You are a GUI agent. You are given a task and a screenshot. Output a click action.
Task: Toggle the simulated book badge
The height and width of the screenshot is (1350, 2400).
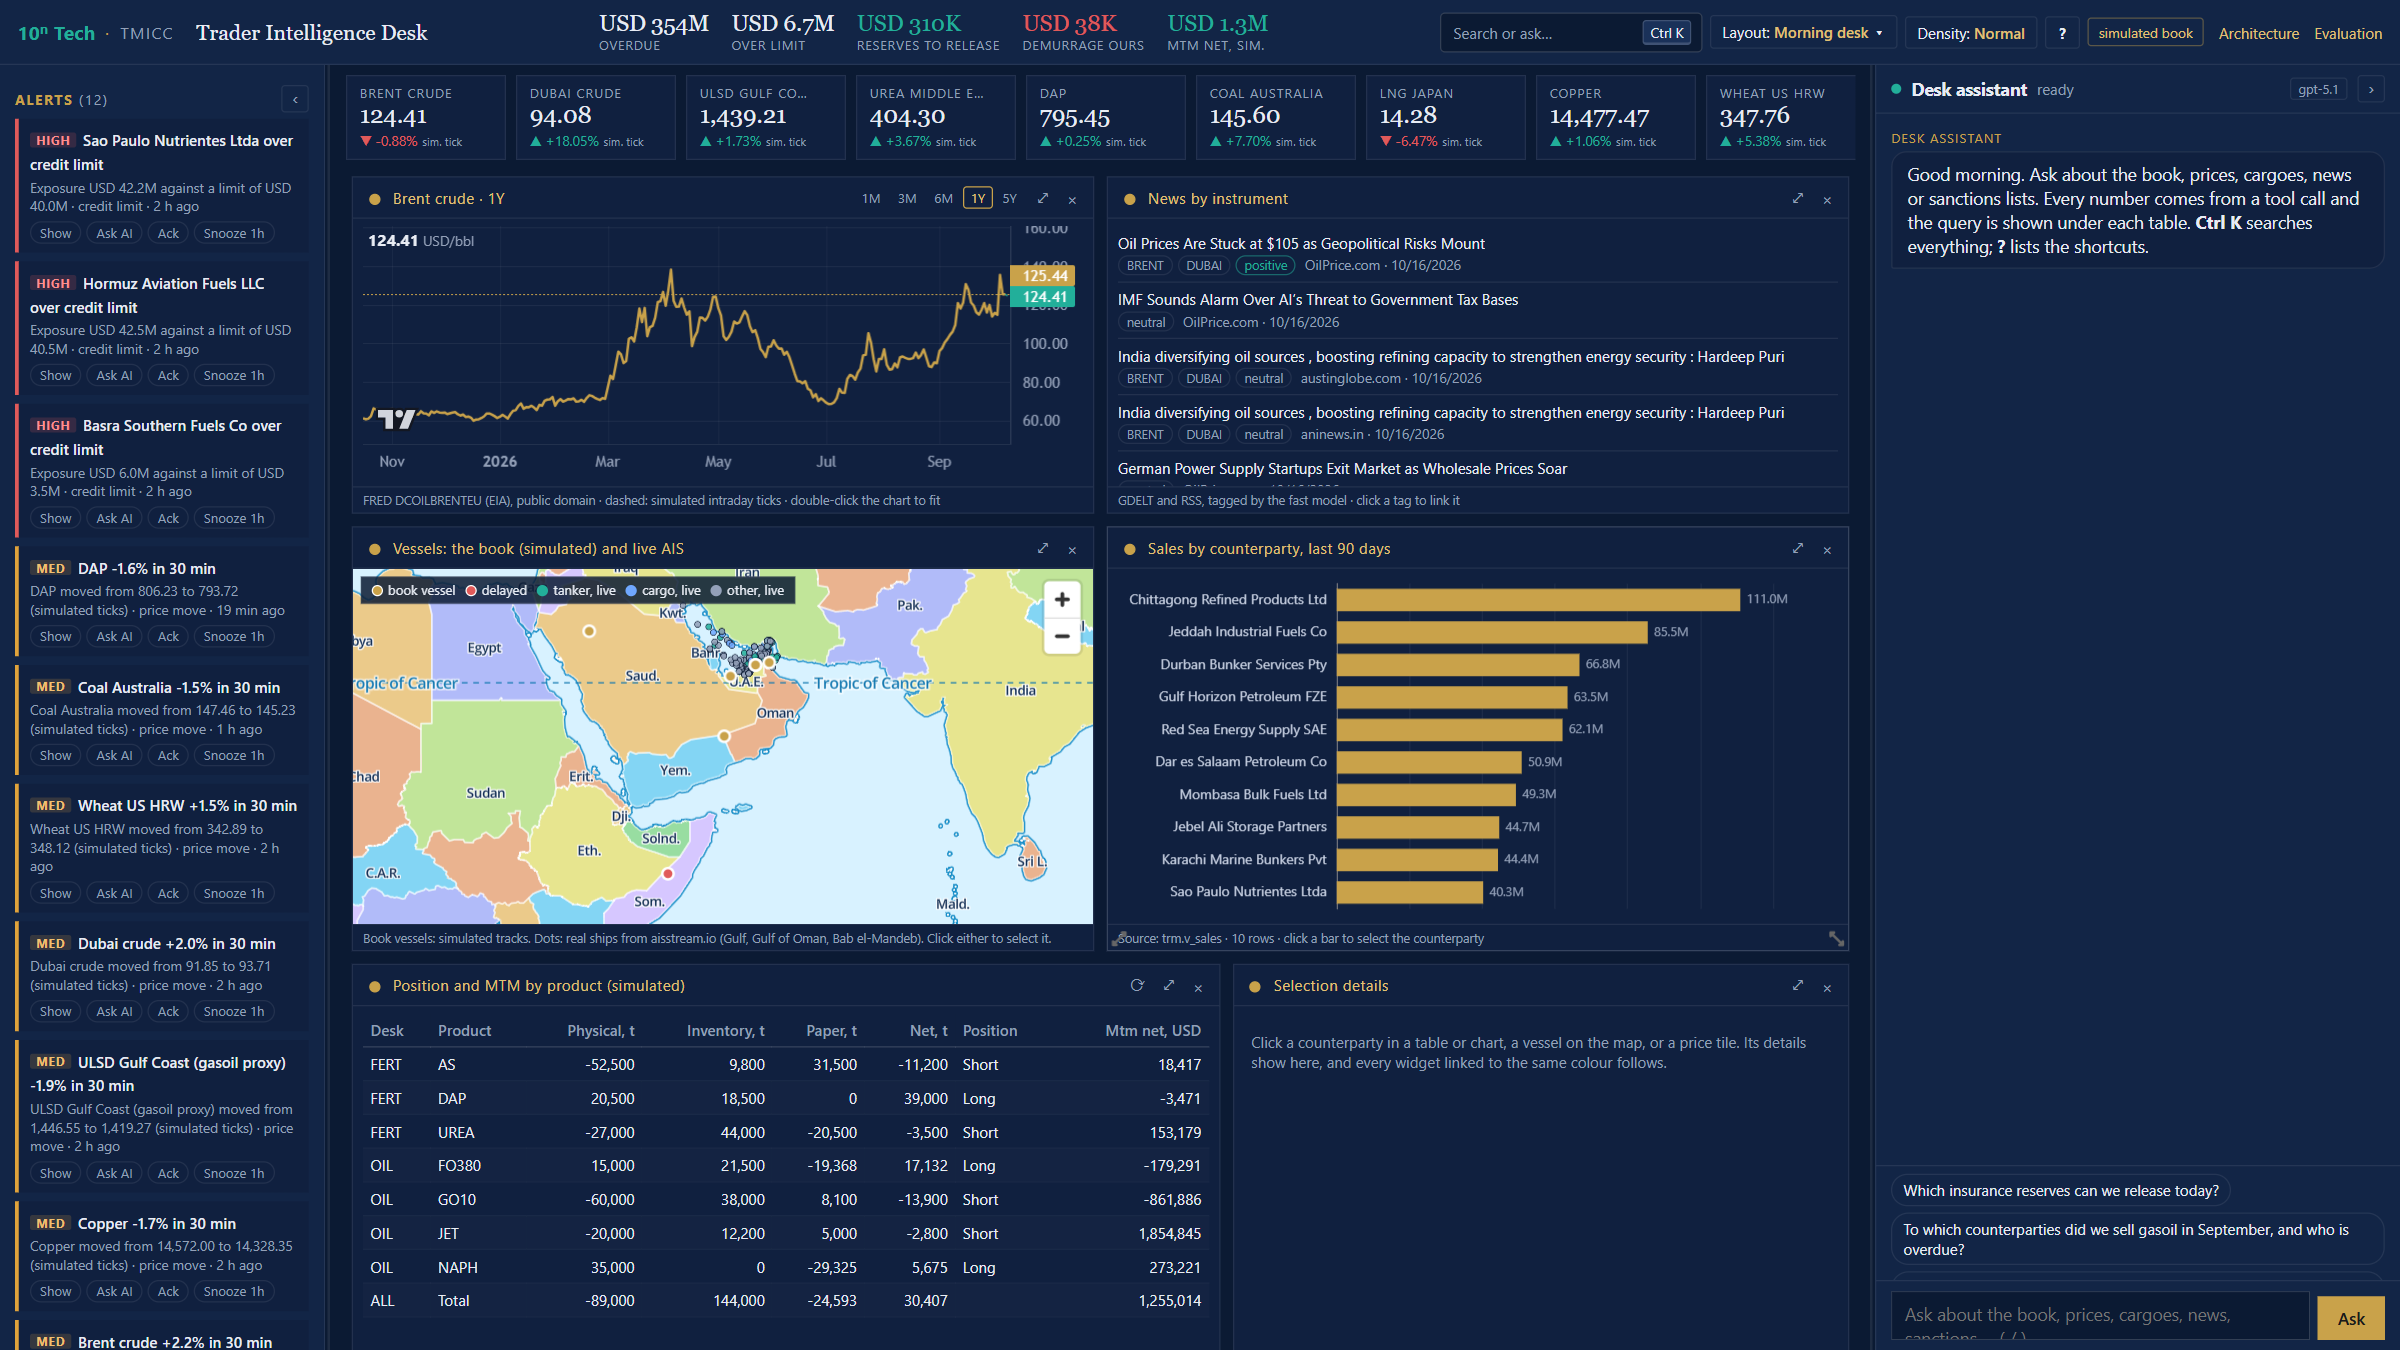(x=2145, y=33)
